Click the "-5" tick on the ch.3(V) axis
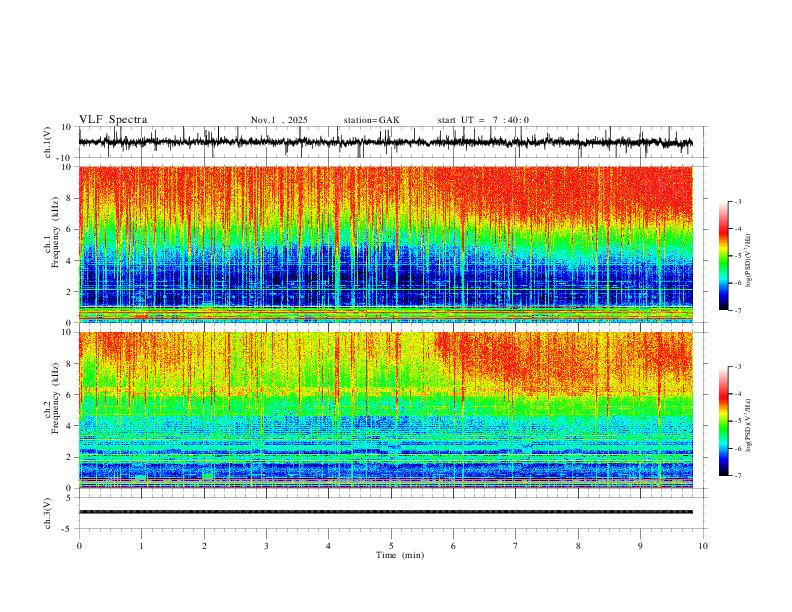The width and height of the screenshot is (792, 612). (x=68, y=529)
